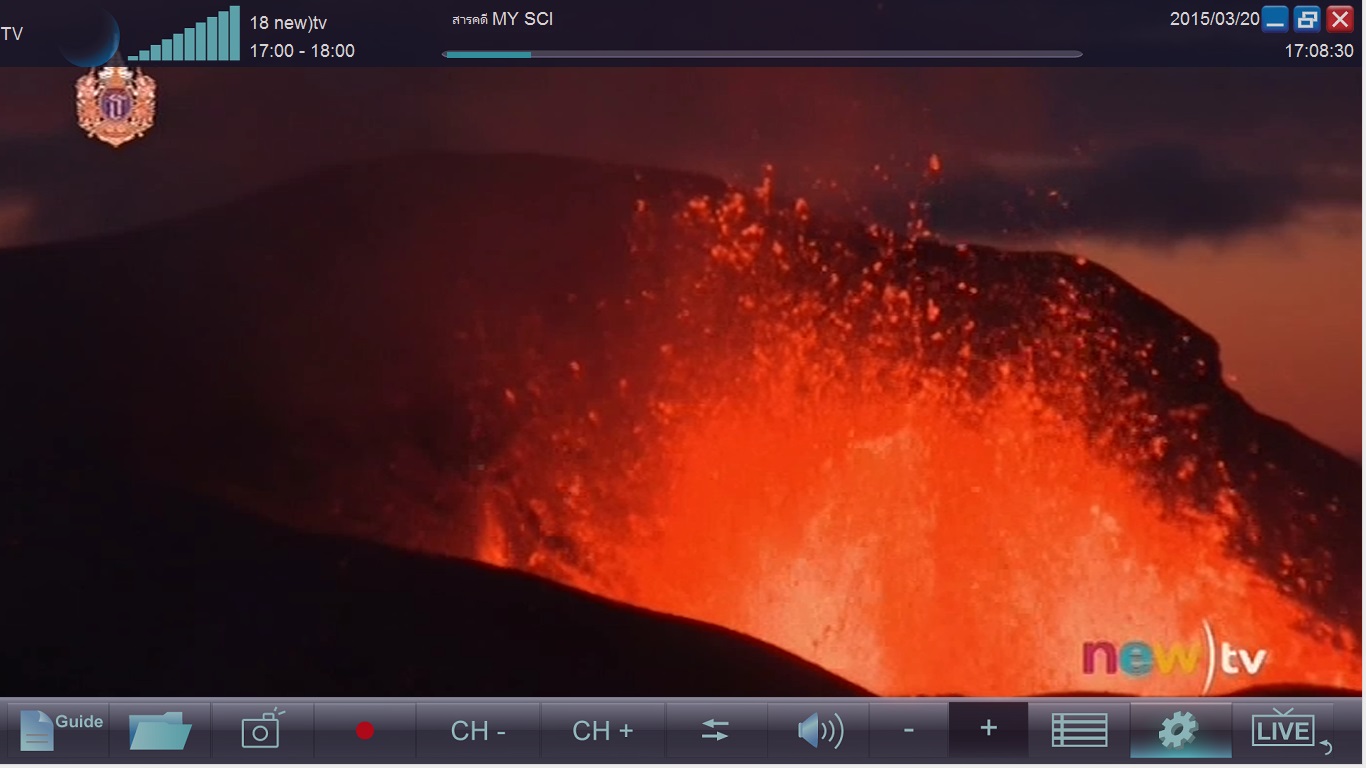Image resolution: width=1366 pixels, height=768 pixels.
Task: Take a snapshot with the camera icon
Action: pos(263,730)
